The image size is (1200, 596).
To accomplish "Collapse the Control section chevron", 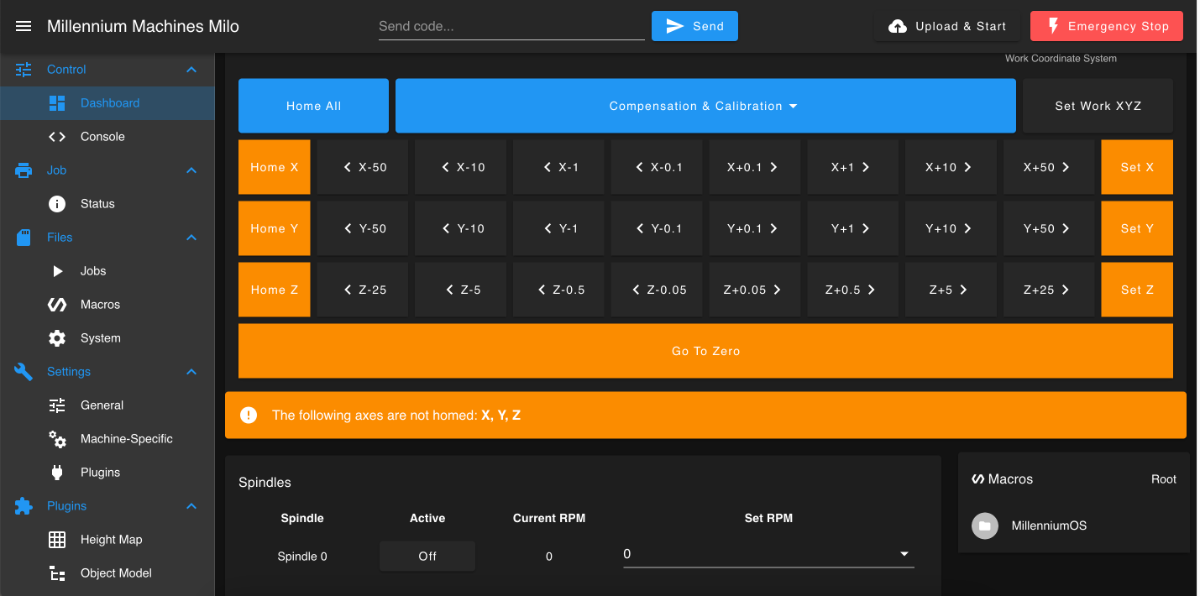I will (x=191, y=69).
